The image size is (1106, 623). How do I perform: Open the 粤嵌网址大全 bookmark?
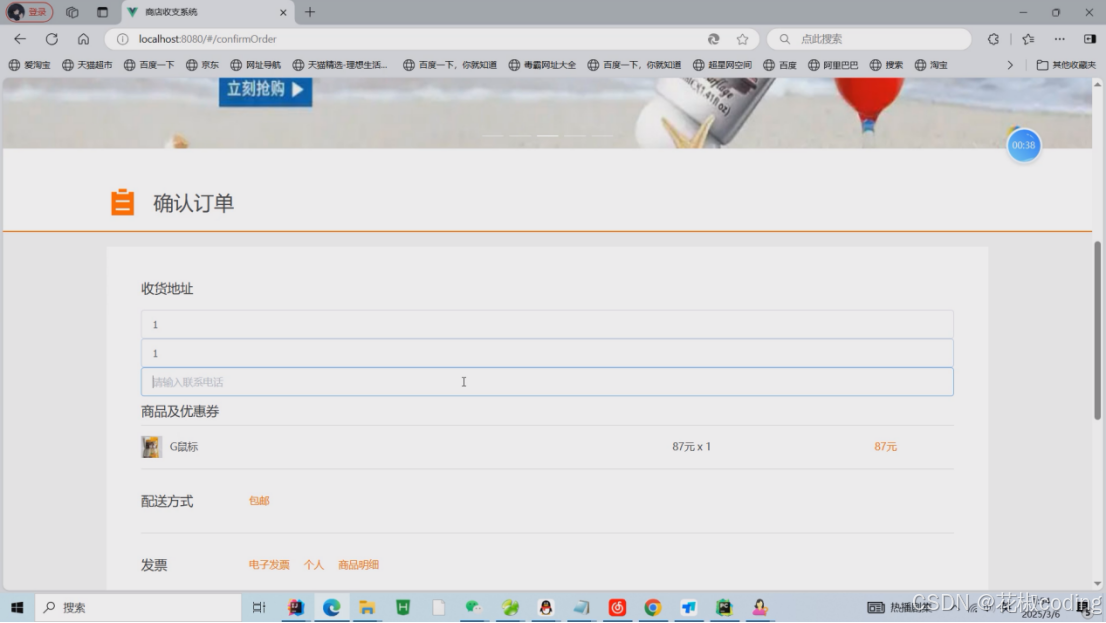coord(542,65)
